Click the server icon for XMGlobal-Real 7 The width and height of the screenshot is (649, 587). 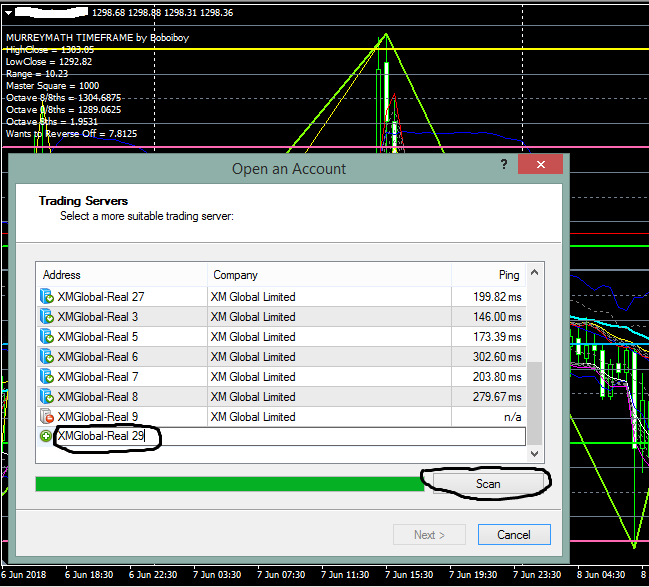click(47, 377)
